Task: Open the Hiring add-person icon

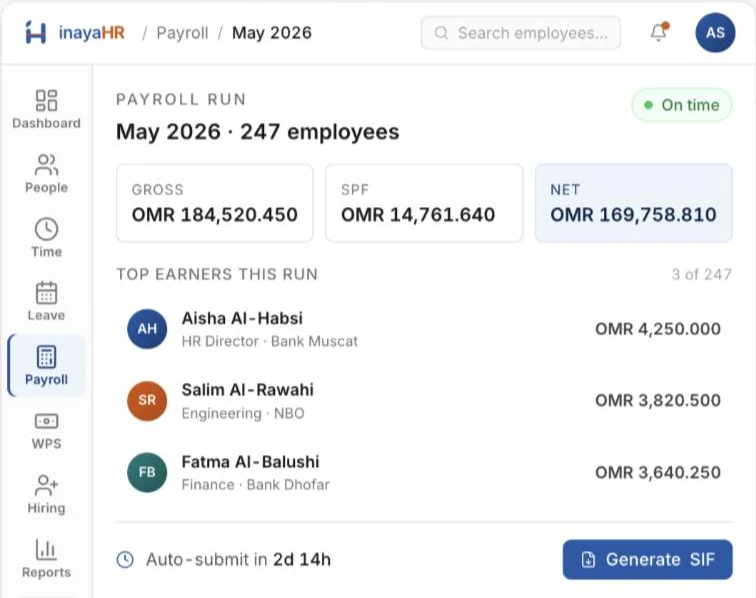Action: (46, 485)
